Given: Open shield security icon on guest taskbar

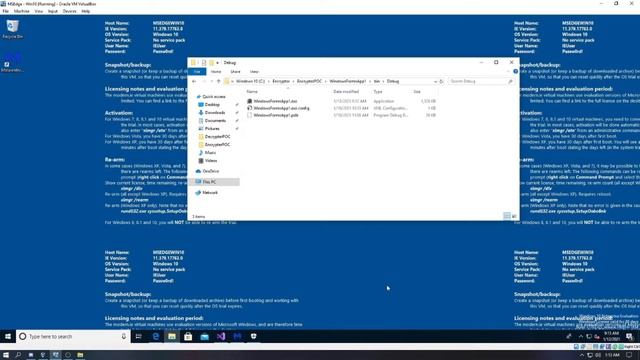Looking at the screenshot, I should (x=253, y=336).
